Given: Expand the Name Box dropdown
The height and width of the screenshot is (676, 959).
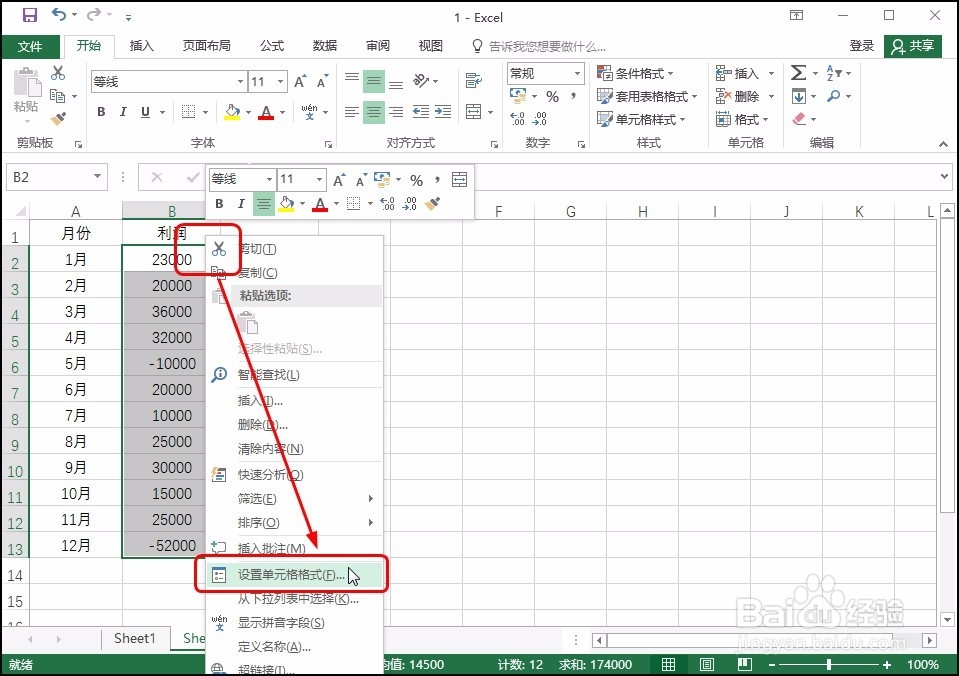Looking at the screenshot, I should click(x=97, y=177).
